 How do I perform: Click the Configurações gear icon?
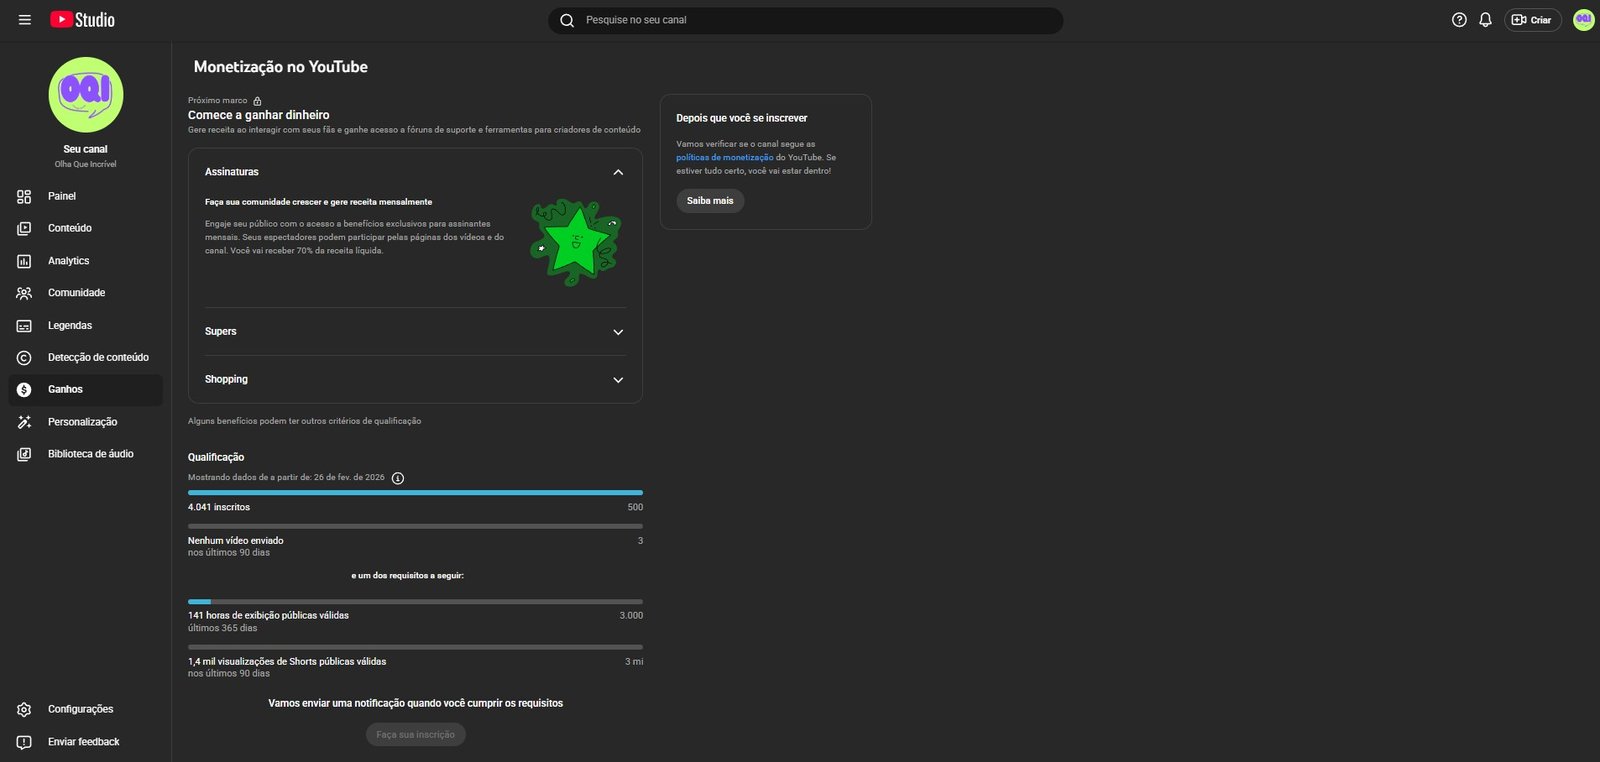[x=24, y=710]
